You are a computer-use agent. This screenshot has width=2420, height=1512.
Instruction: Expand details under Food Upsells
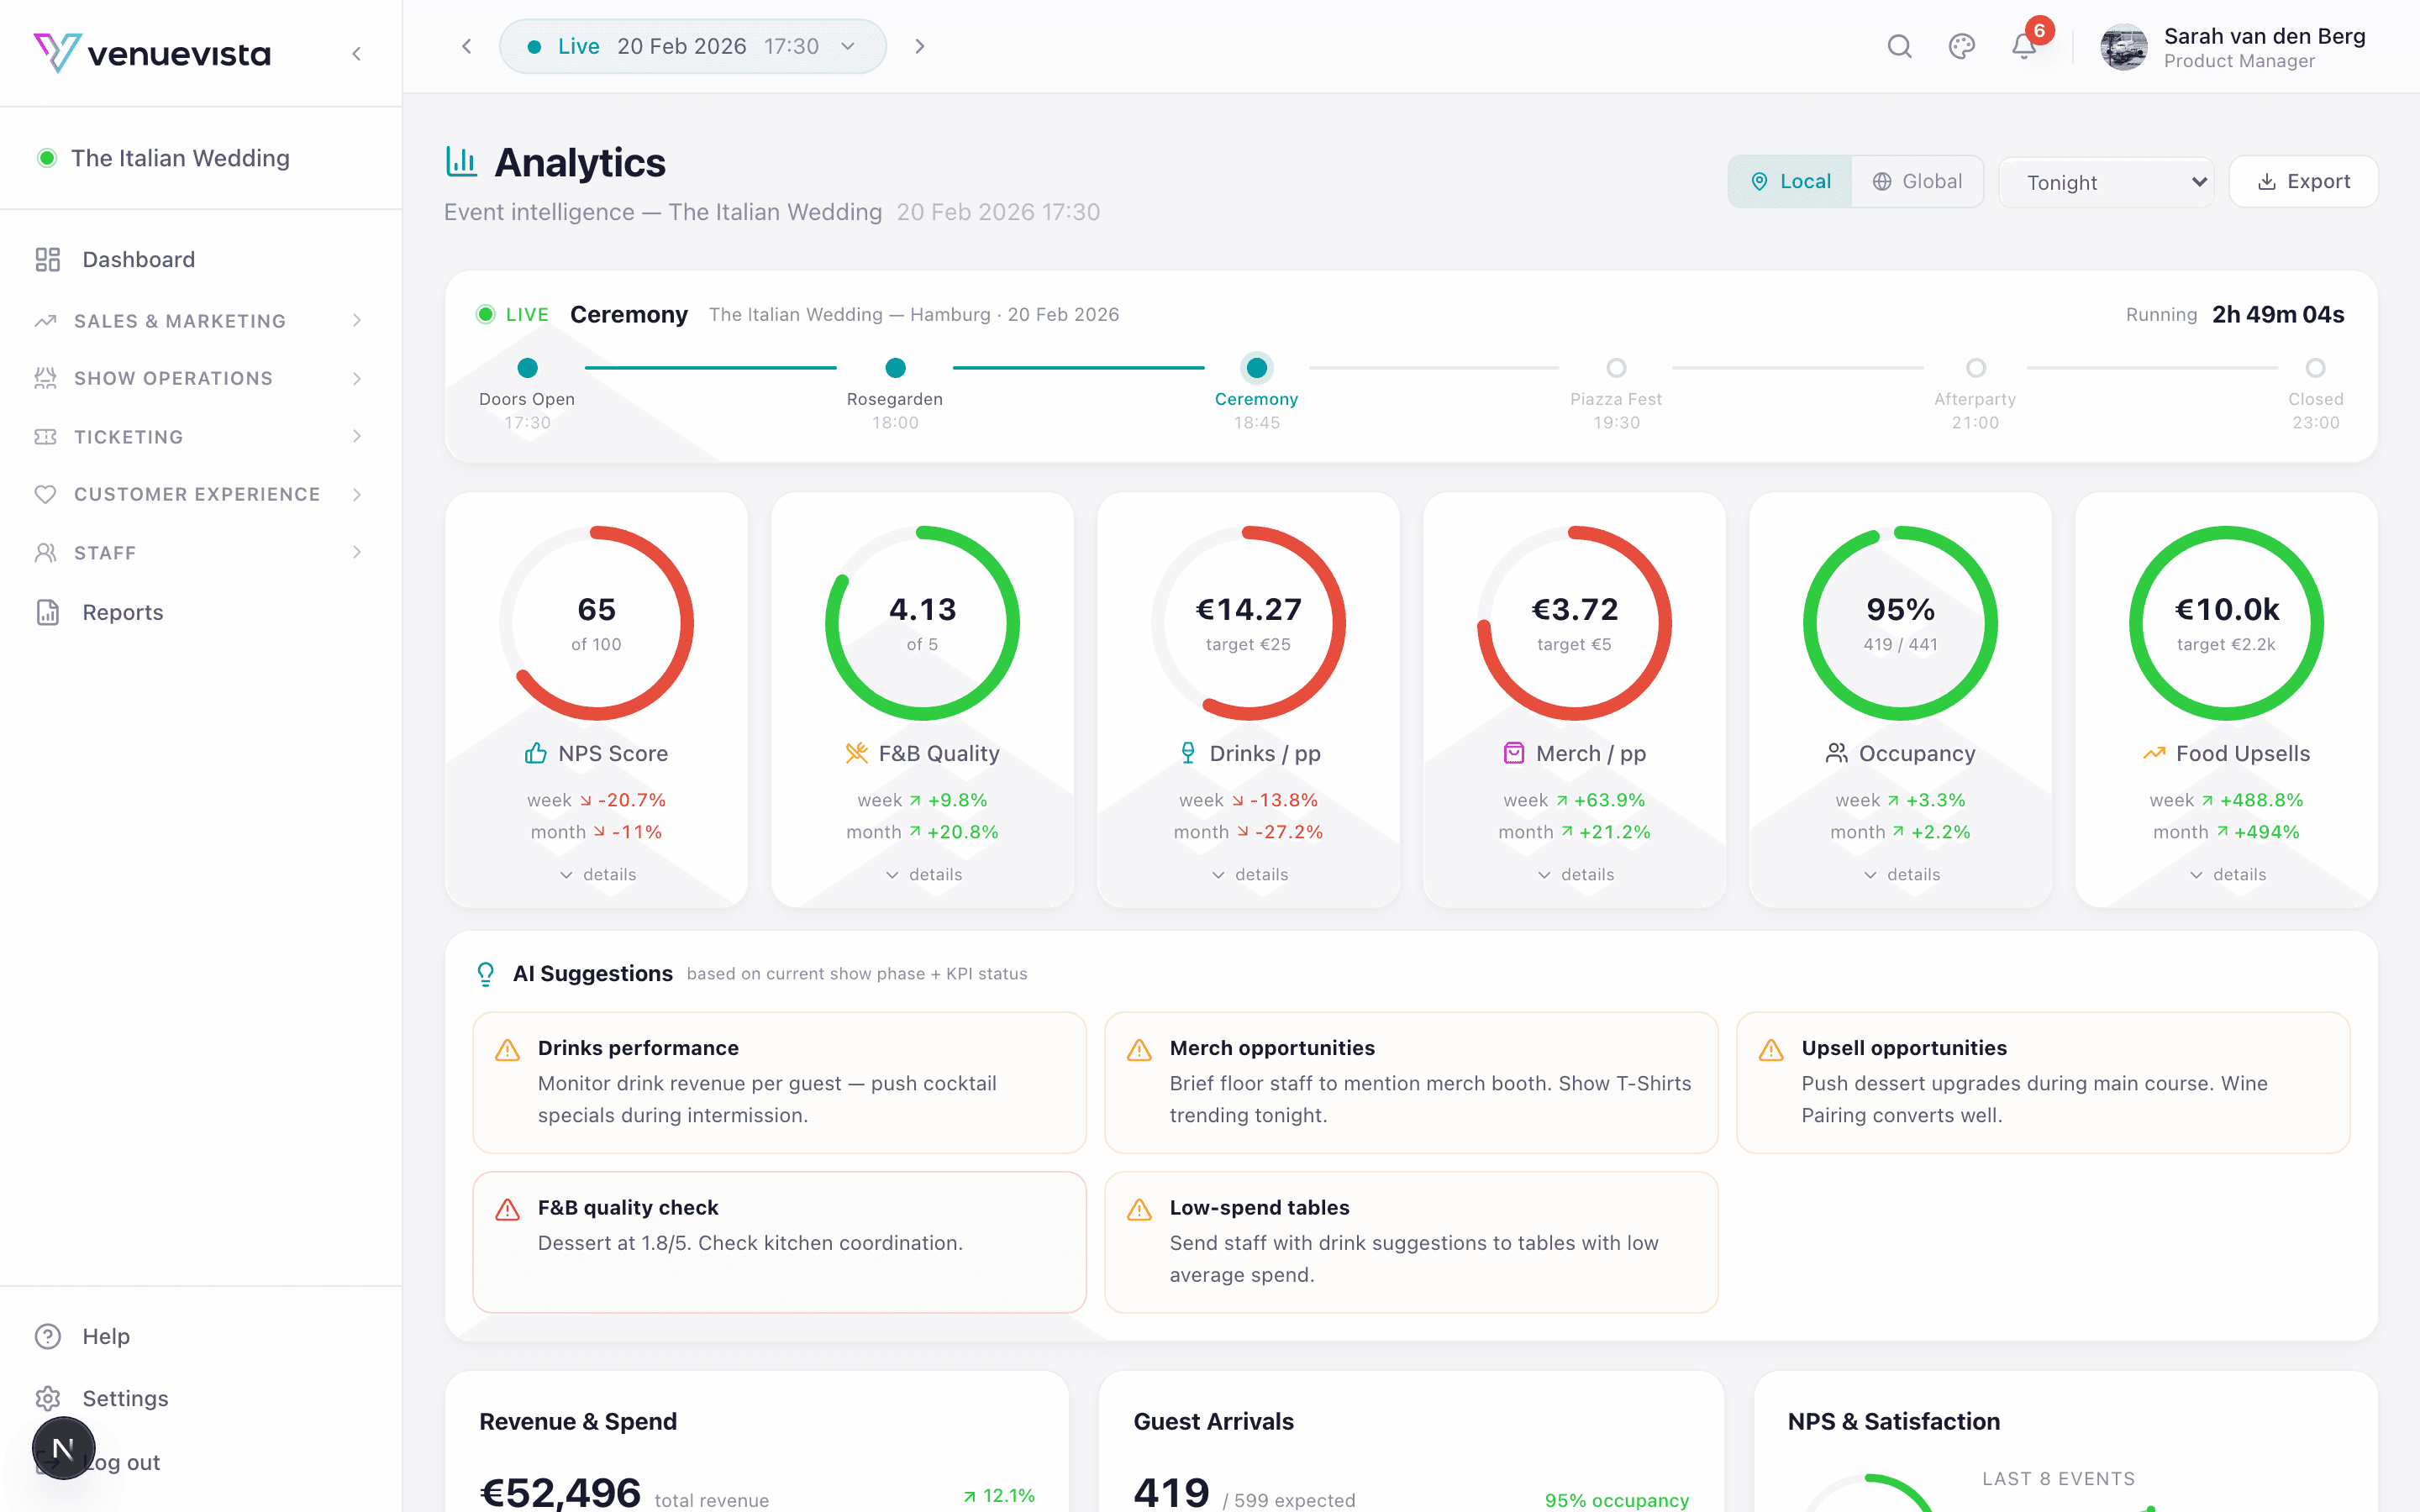tap(2227, 875)
